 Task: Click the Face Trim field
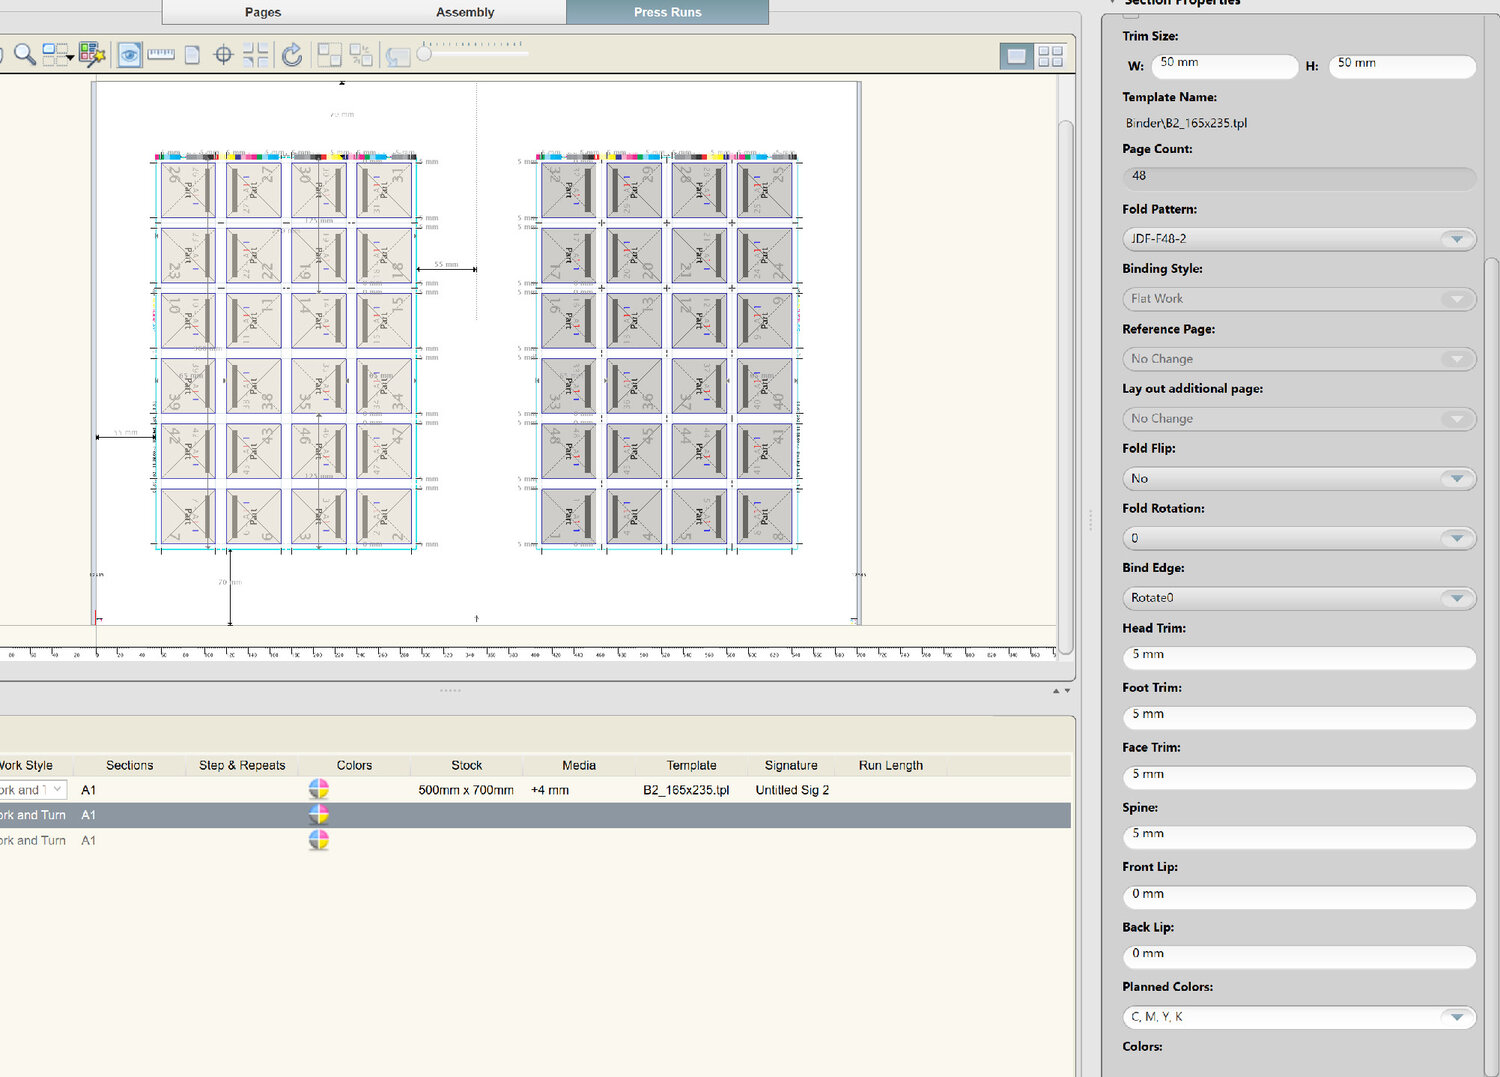point(1299,777)
